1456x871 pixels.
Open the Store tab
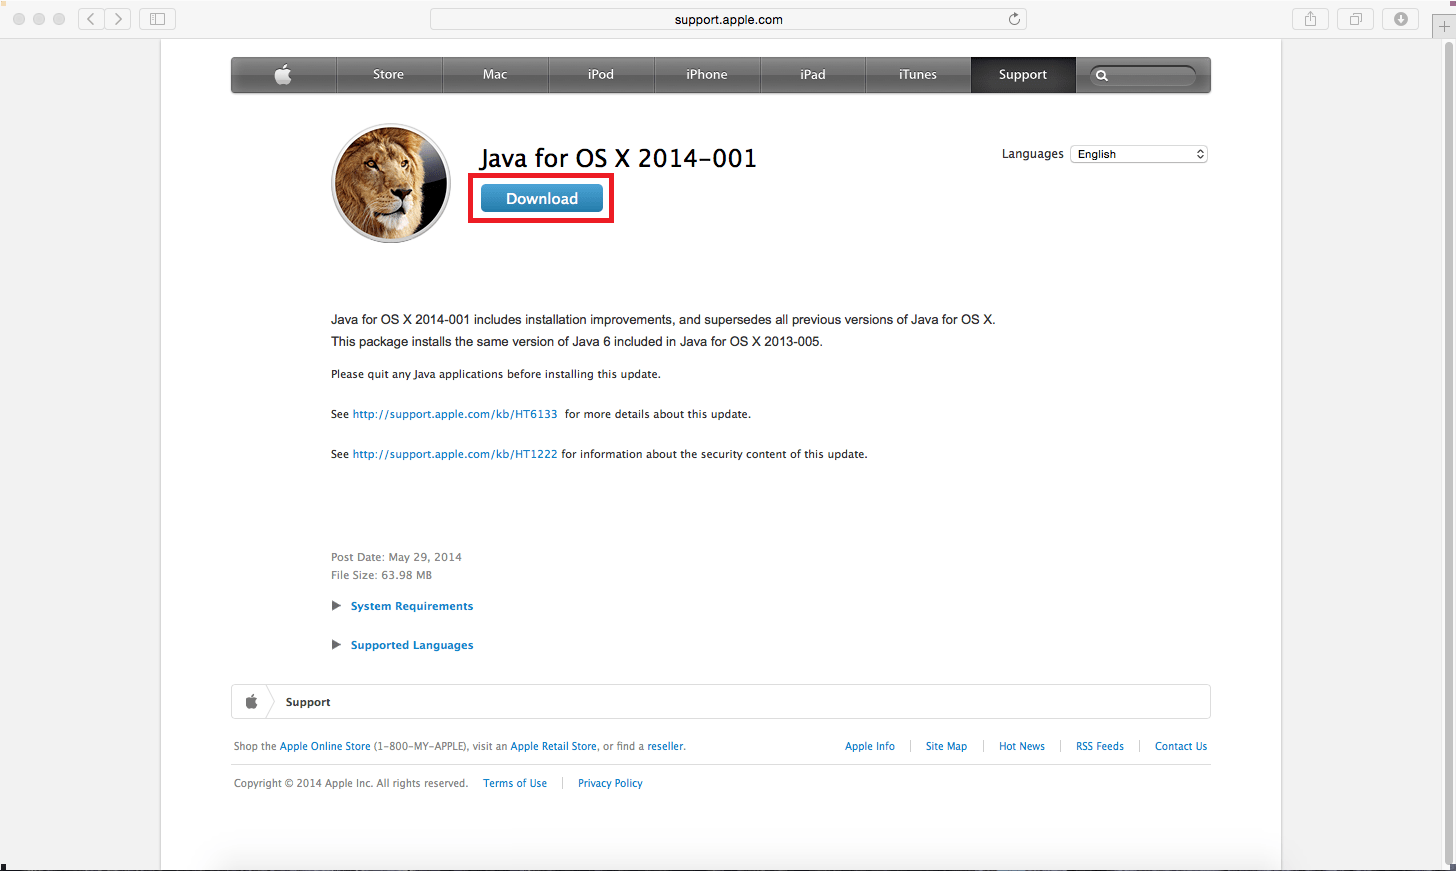pyautogui.click(x=389, y=75)
